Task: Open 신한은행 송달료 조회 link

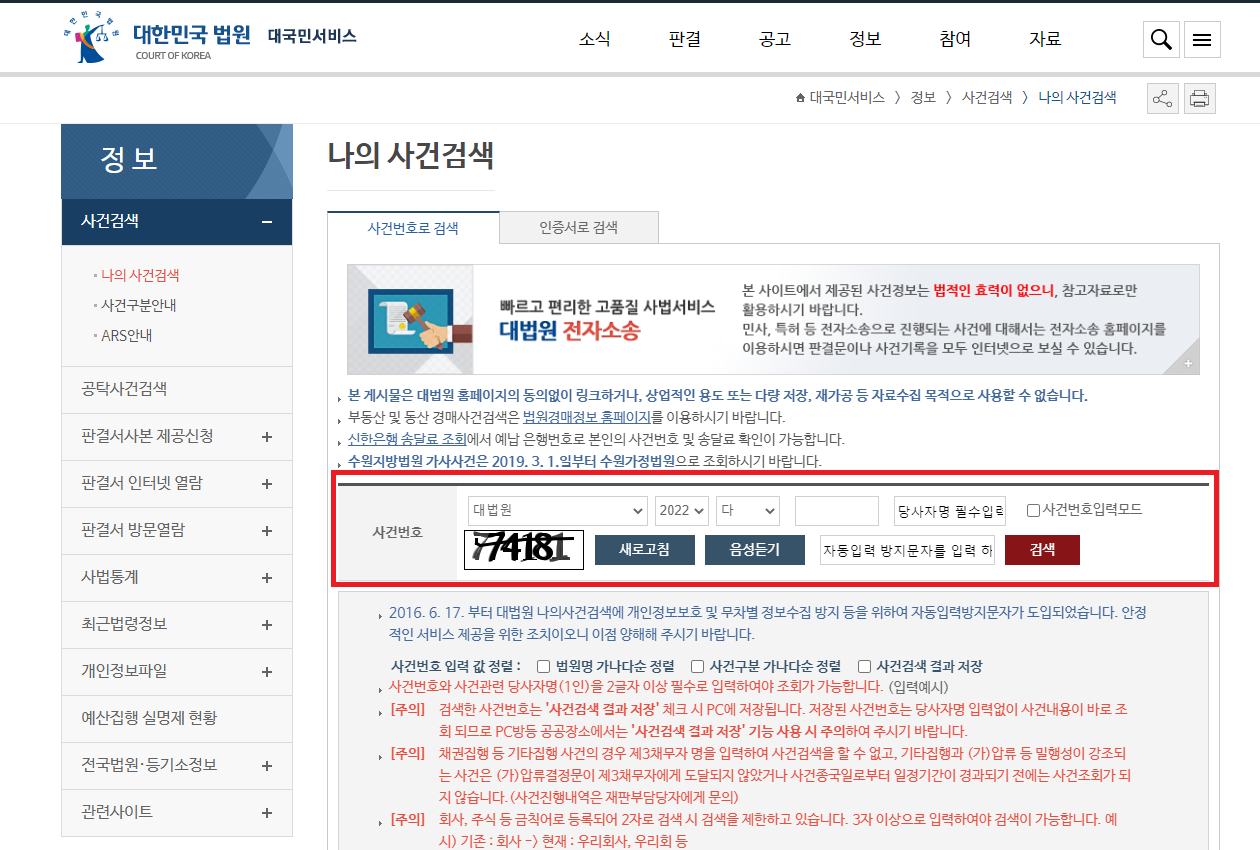Action: coord(407,439)
